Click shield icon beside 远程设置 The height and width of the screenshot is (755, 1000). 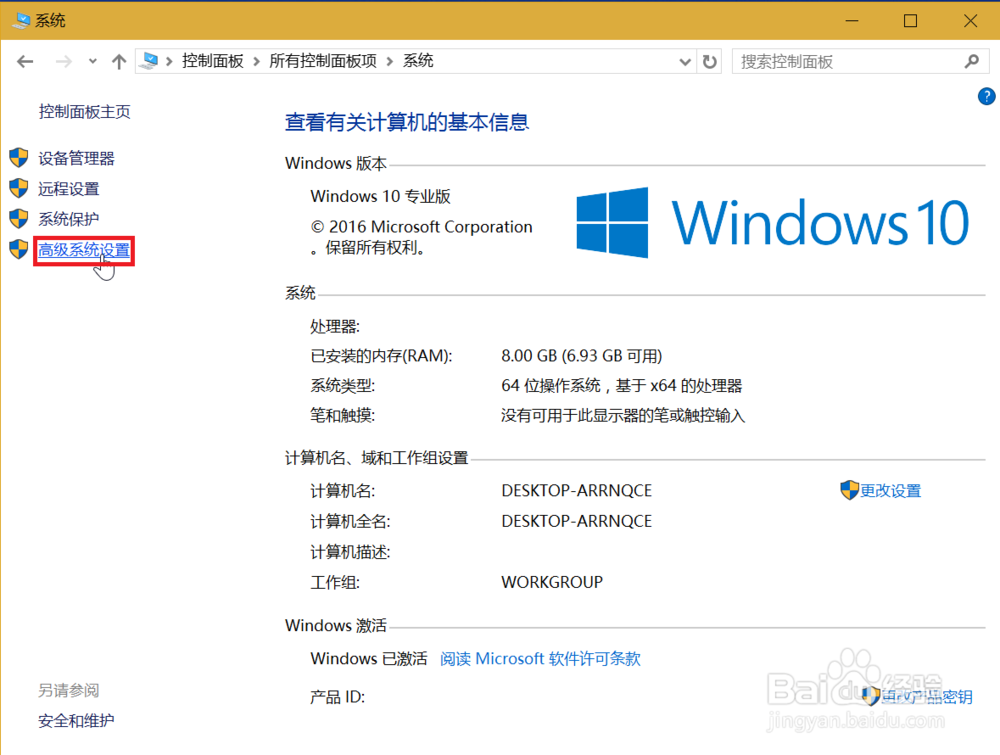point(19,188)
